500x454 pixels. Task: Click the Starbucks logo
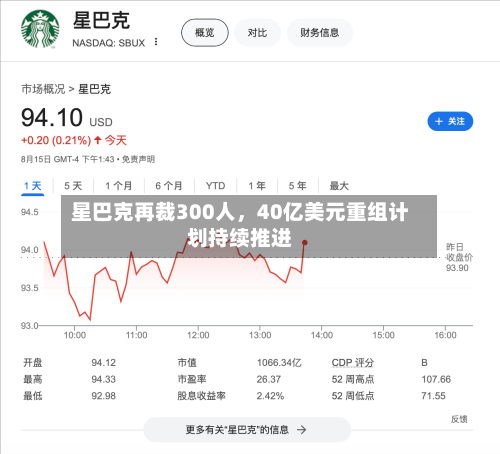click(x=40, y=29)
